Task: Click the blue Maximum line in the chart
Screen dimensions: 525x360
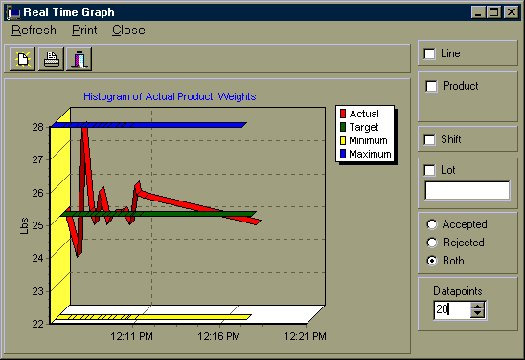Action: [x=149, y=125]
